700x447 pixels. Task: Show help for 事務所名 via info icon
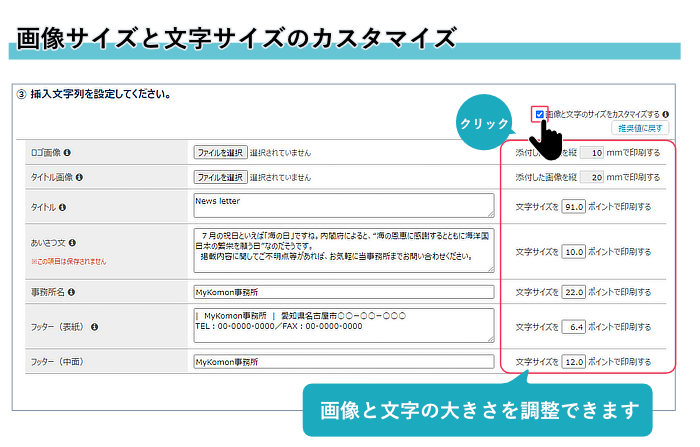(x=69, y=292)
